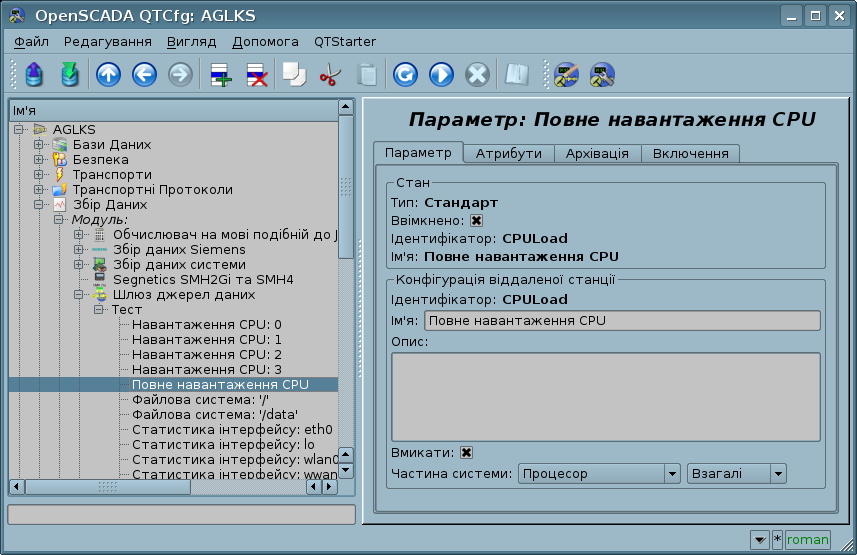Image resolution: width=857 pixels, height=555 pixels.
Task: Expand the Безпека tree node
Action: [38, 160]
